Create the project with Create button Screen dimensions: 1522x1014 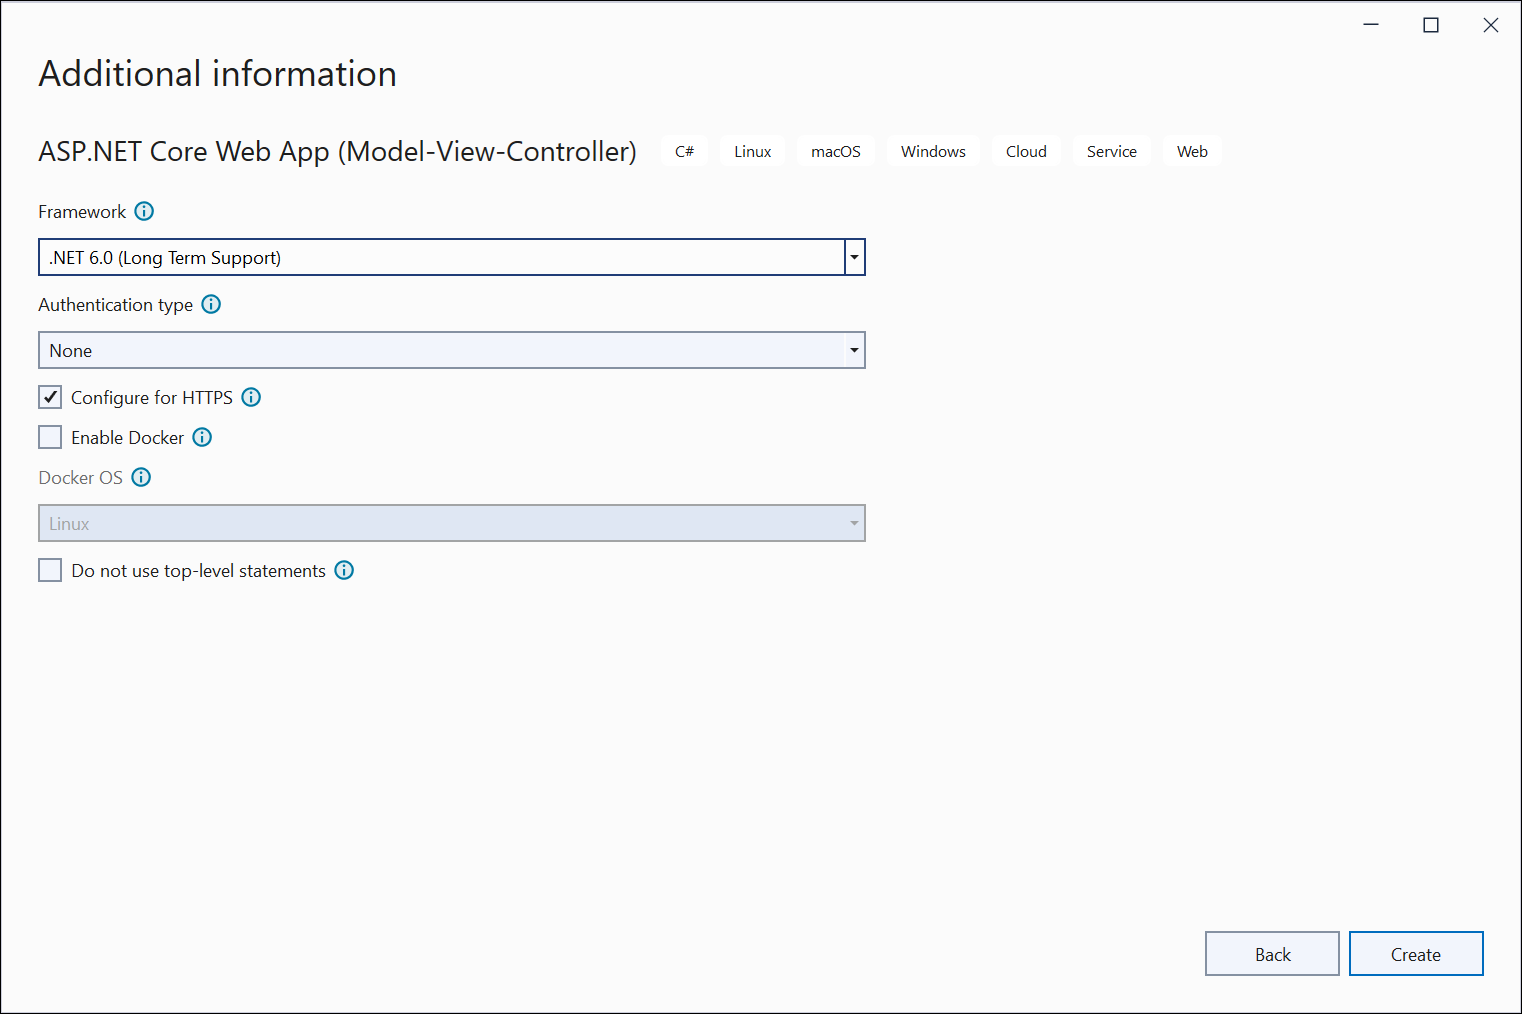1416,954
